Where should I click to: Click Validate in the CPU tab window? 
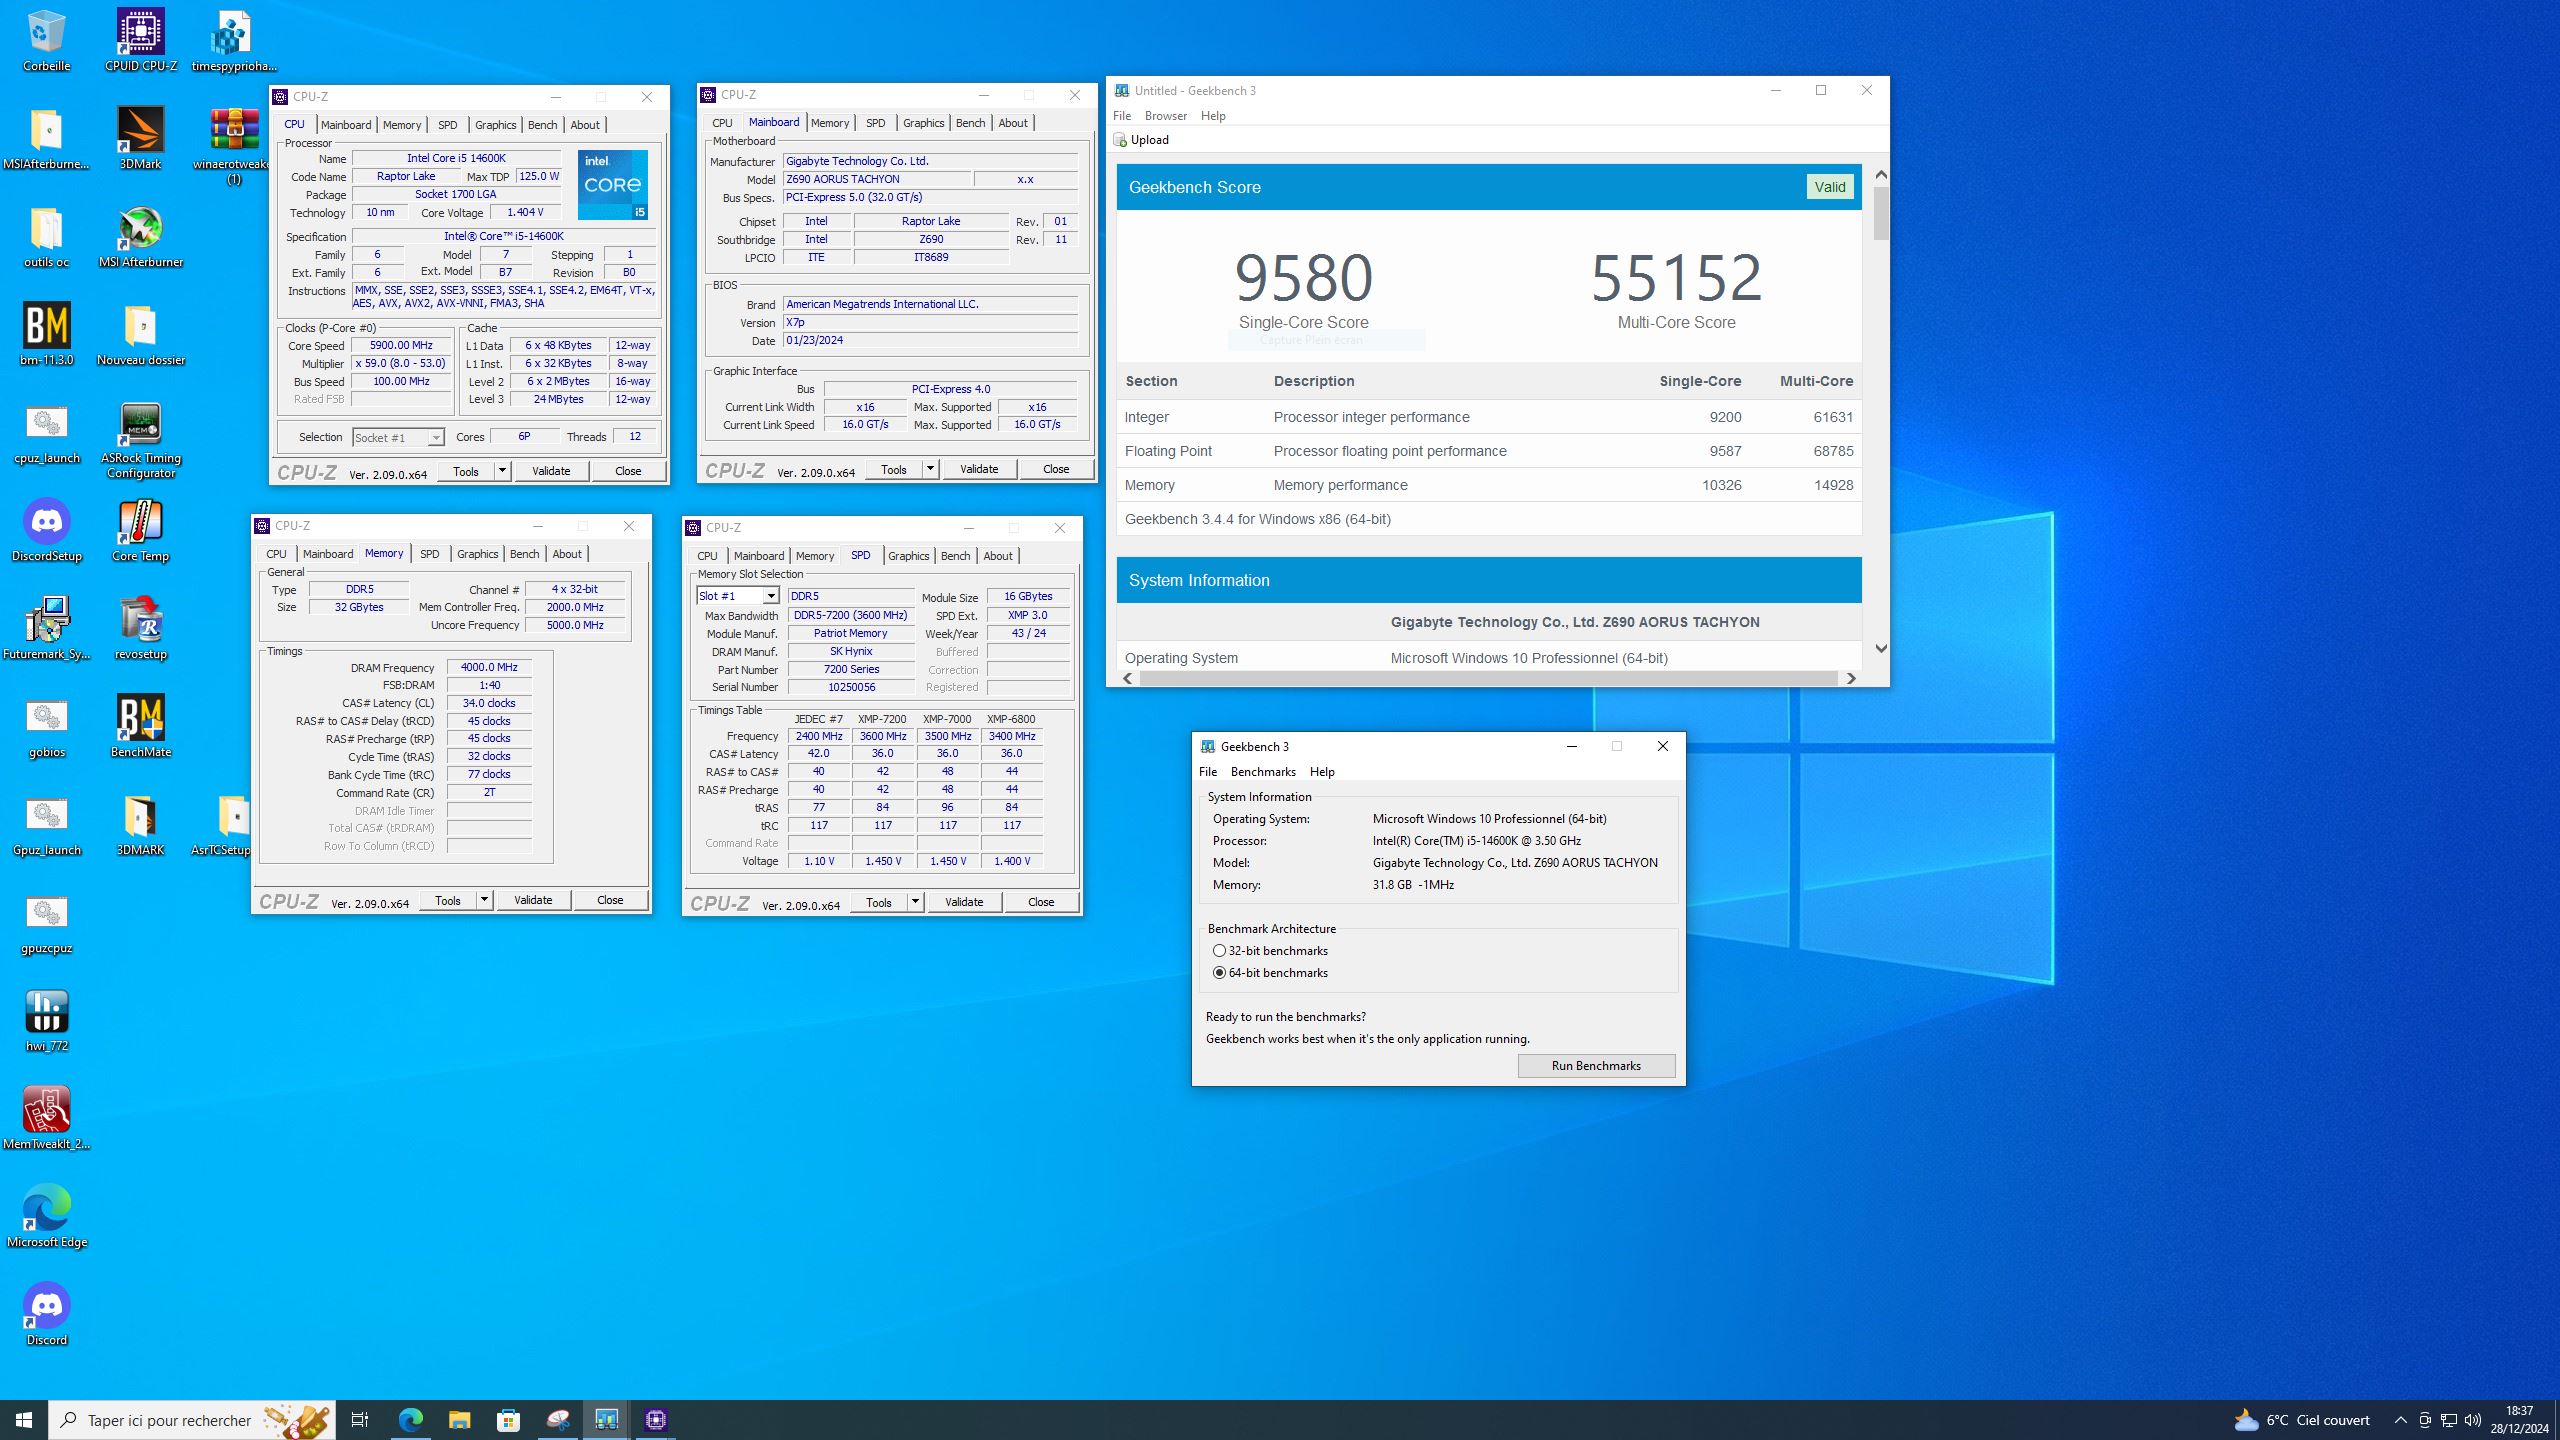tap(551, 471)
